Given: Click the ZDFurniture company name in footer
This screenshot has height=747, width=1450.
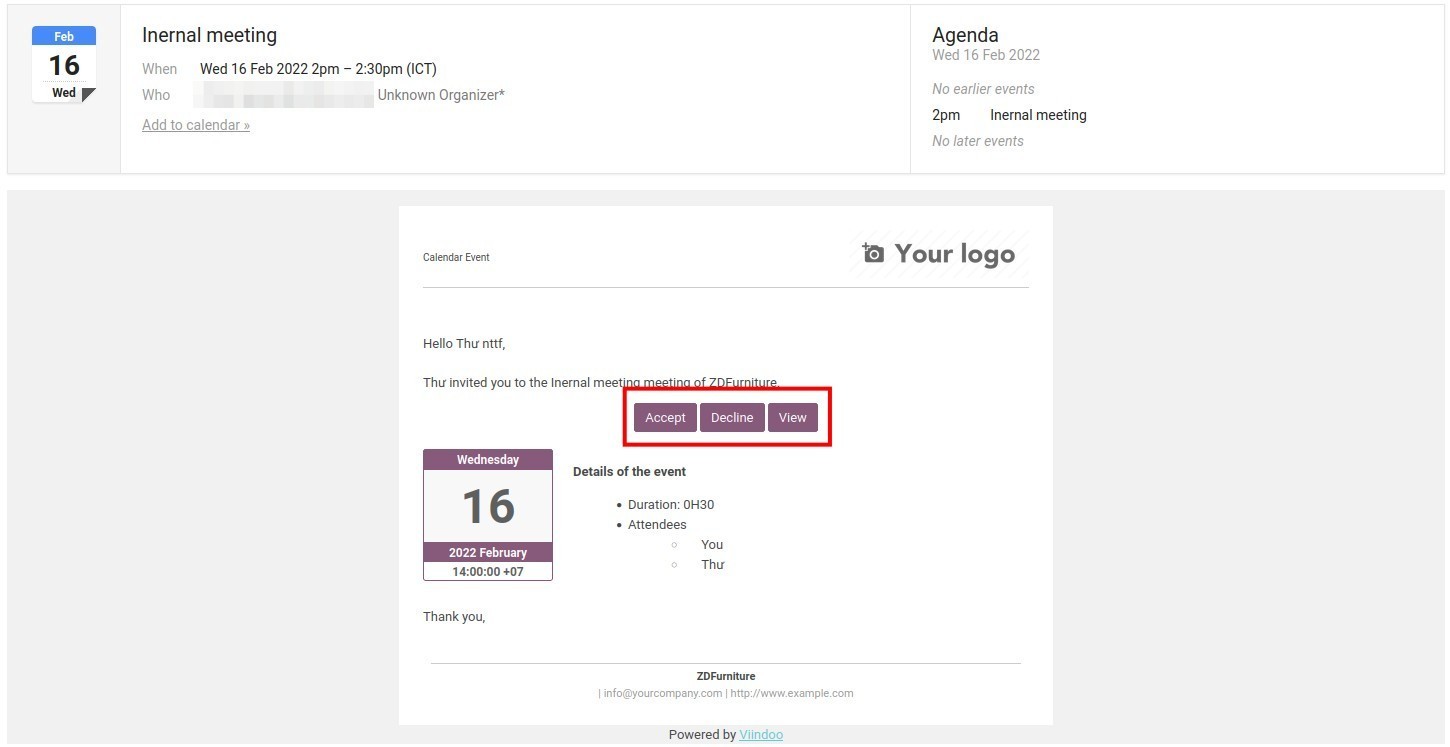Looking at the screenshot, I should point(726,676).
